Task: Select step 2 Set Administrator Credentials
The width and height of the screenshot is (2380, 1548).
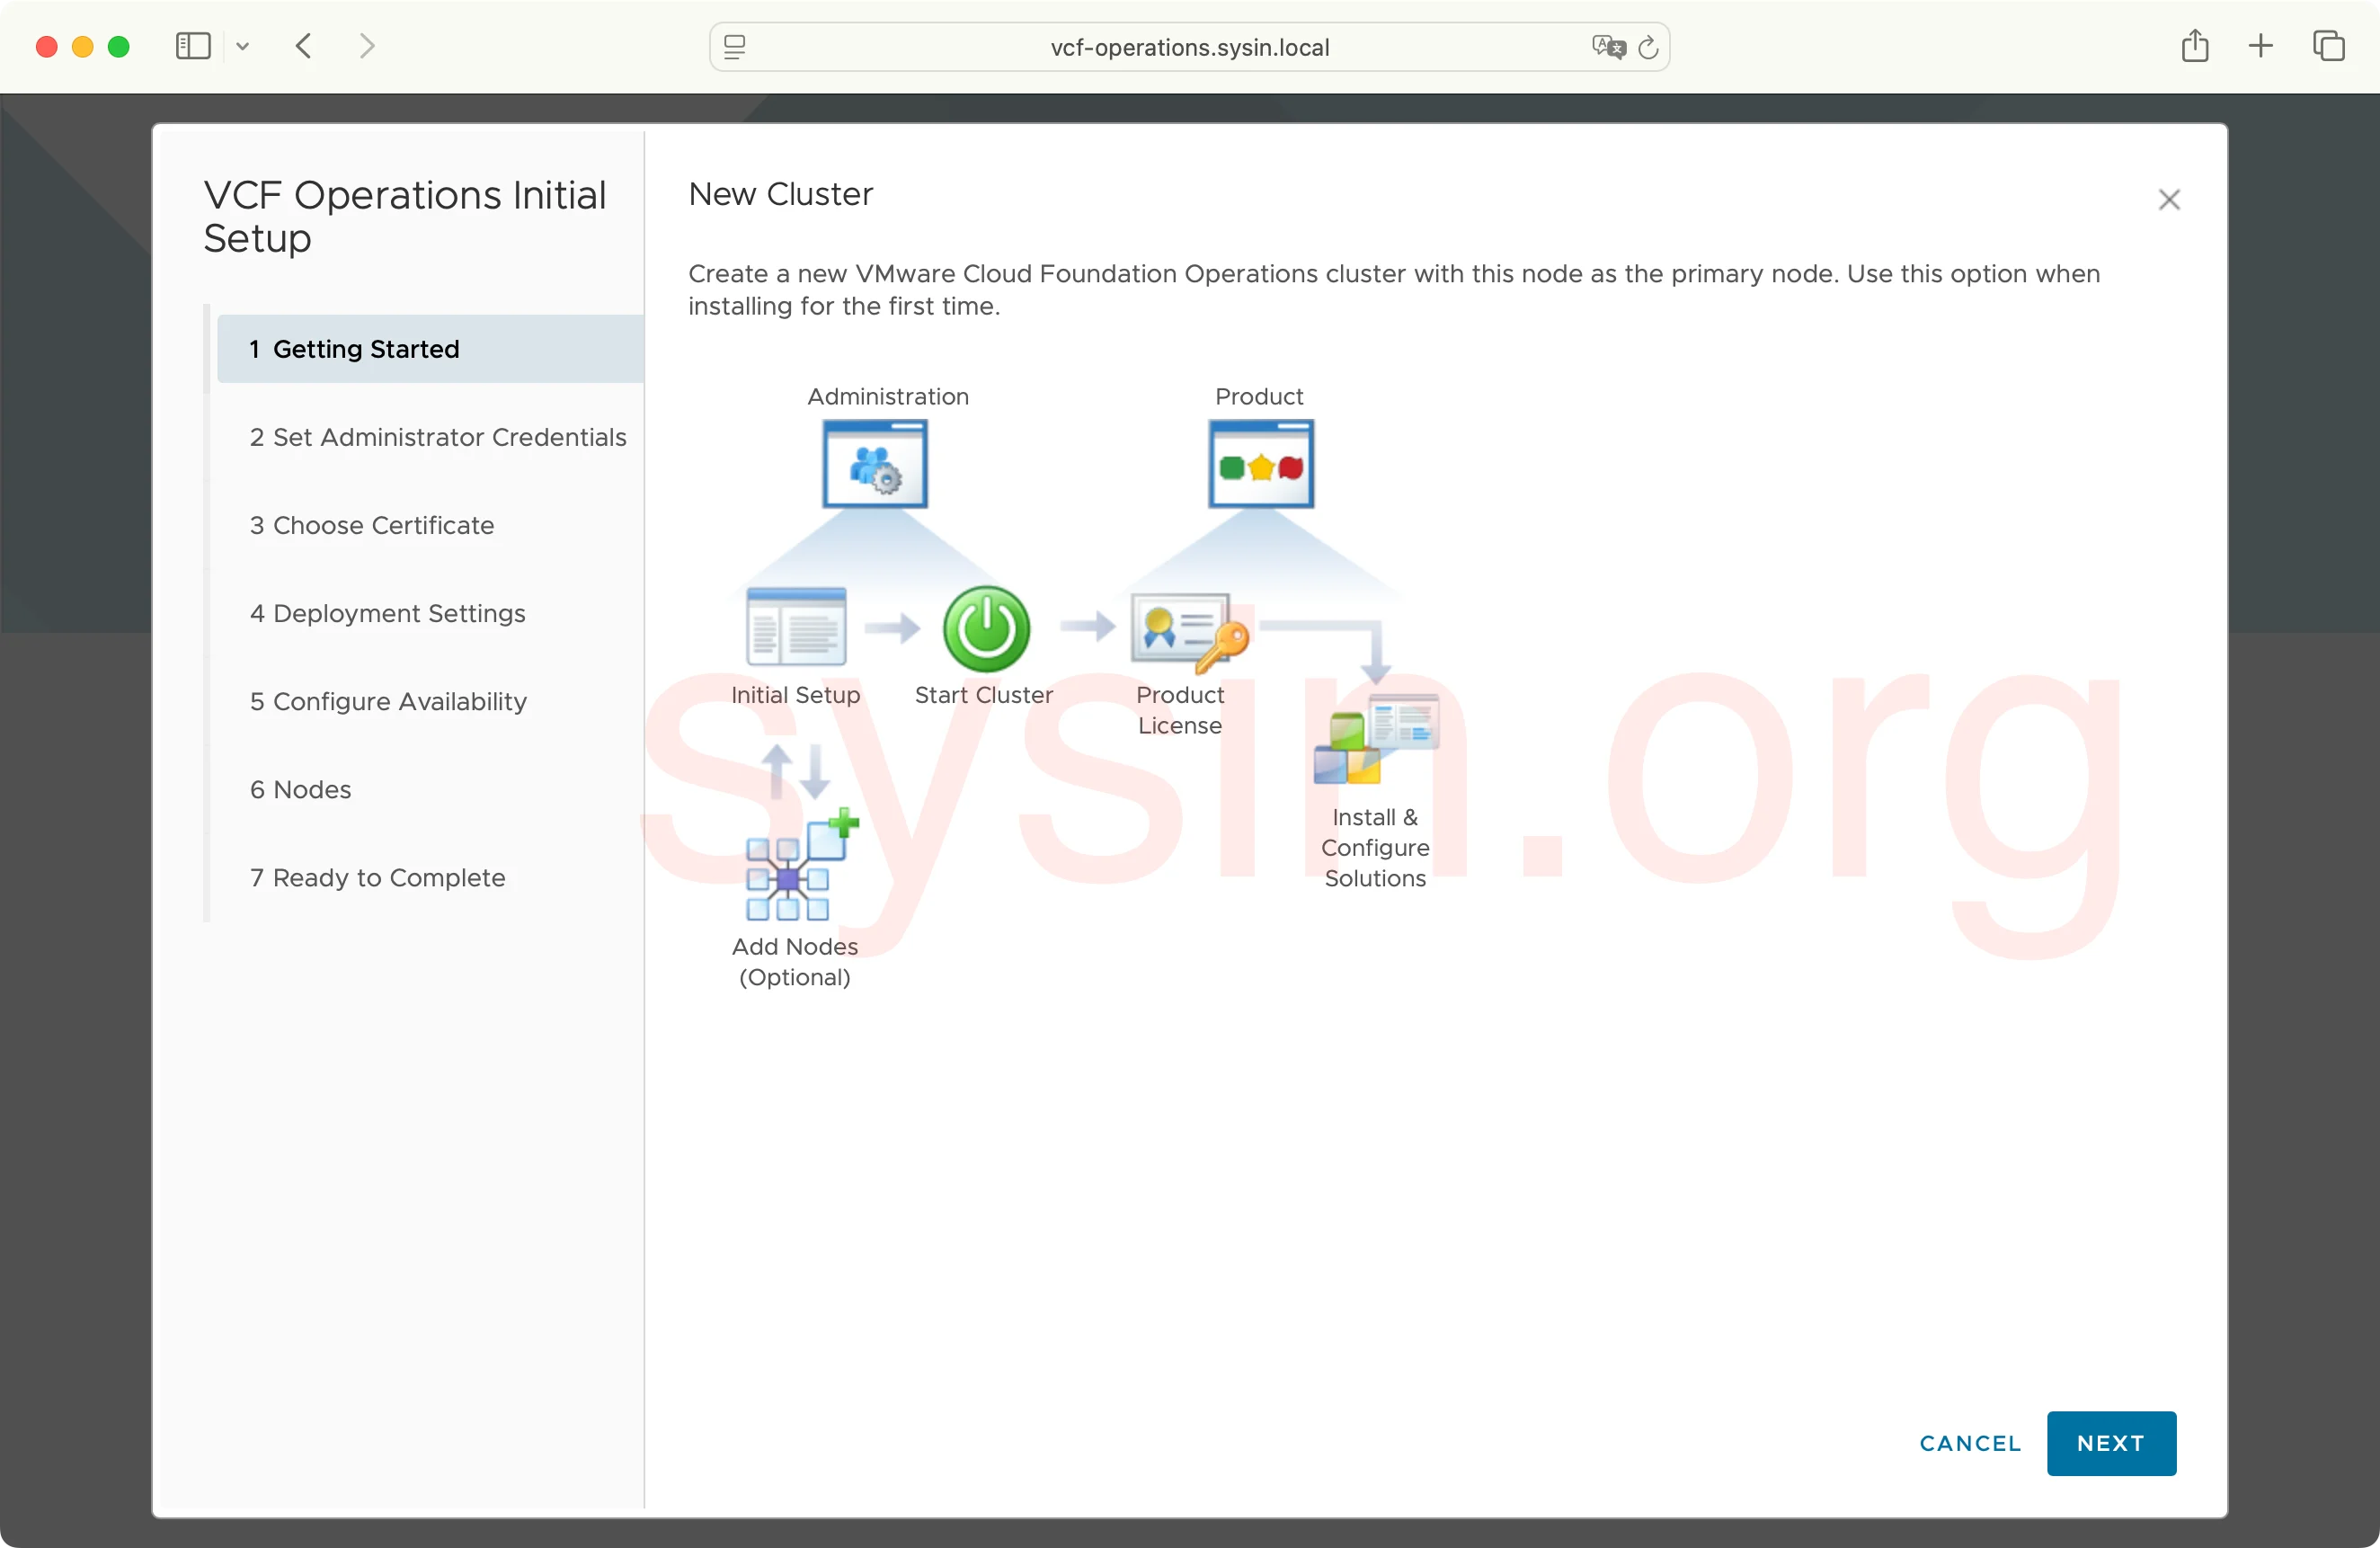Action: point(437,437)
